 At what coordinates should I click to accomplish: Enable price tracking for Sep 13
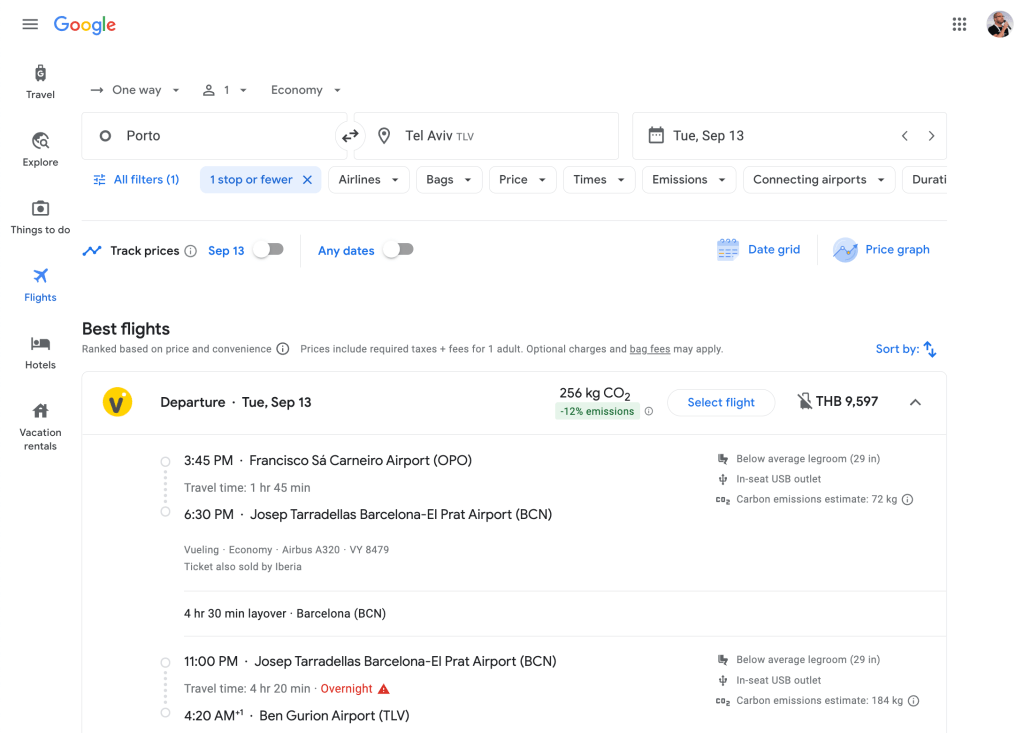click(267, 250)
